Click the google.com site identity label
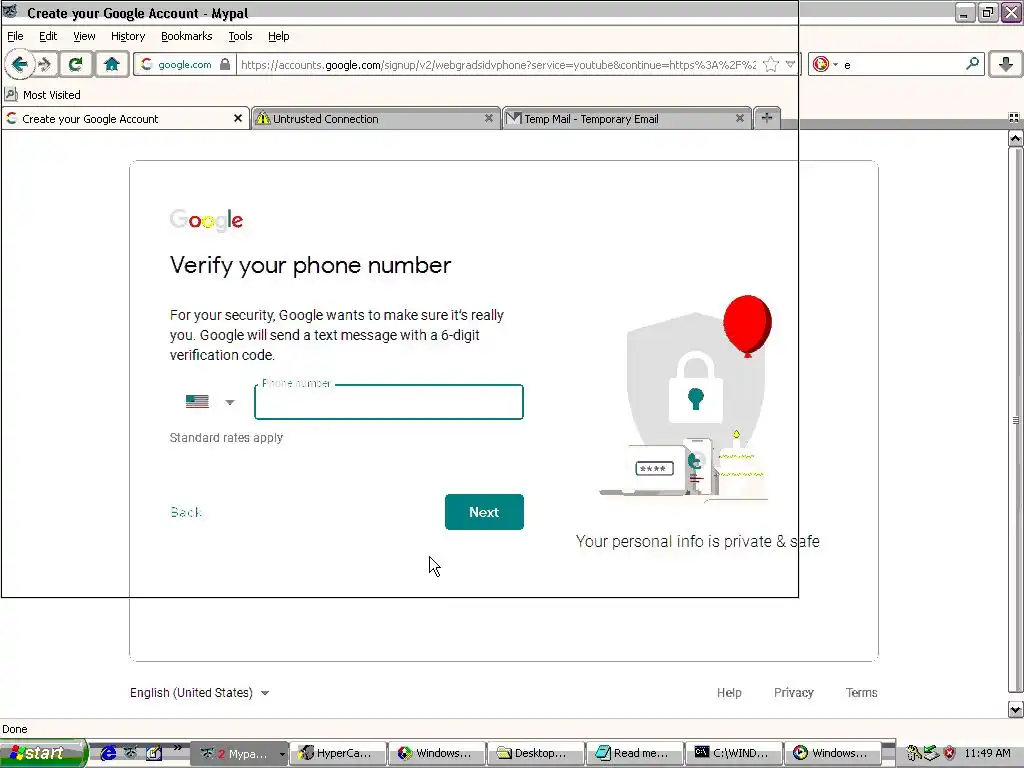 tap(185, 65)
